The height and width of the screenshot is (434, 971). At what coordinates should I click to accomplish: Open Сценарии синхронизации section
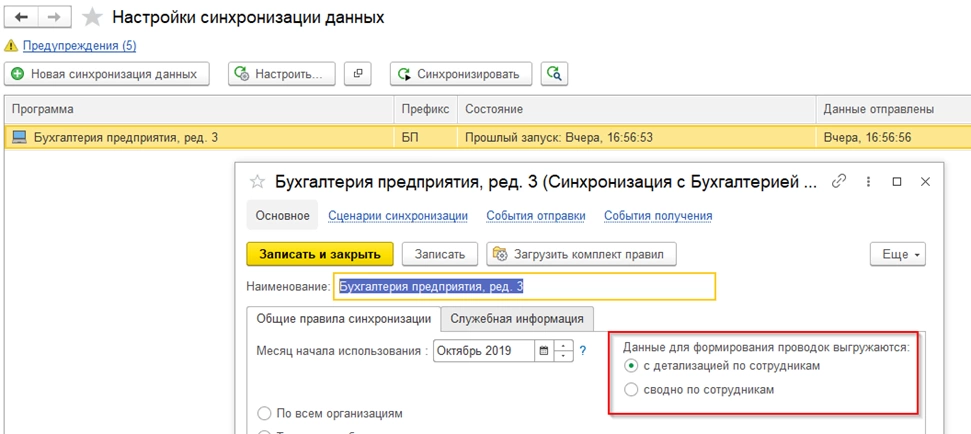(398, 215)
